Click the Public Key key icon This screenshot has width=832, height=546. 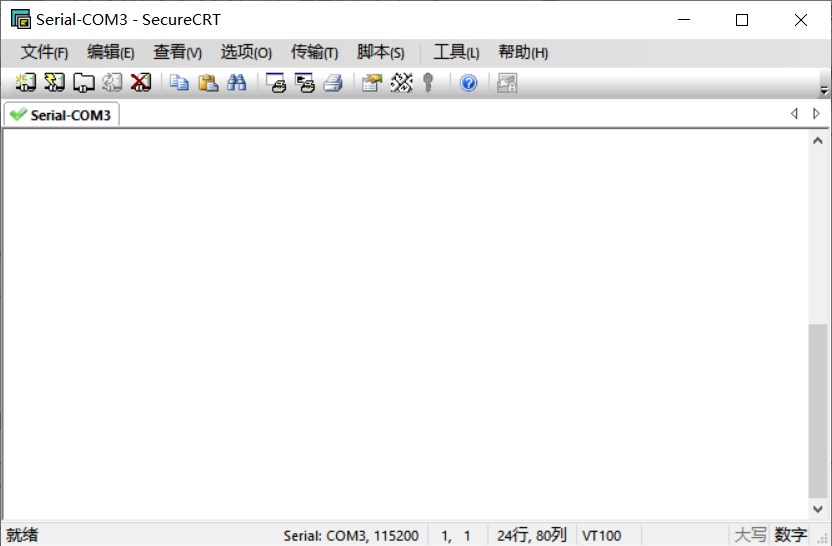click(x=428, y=83)
